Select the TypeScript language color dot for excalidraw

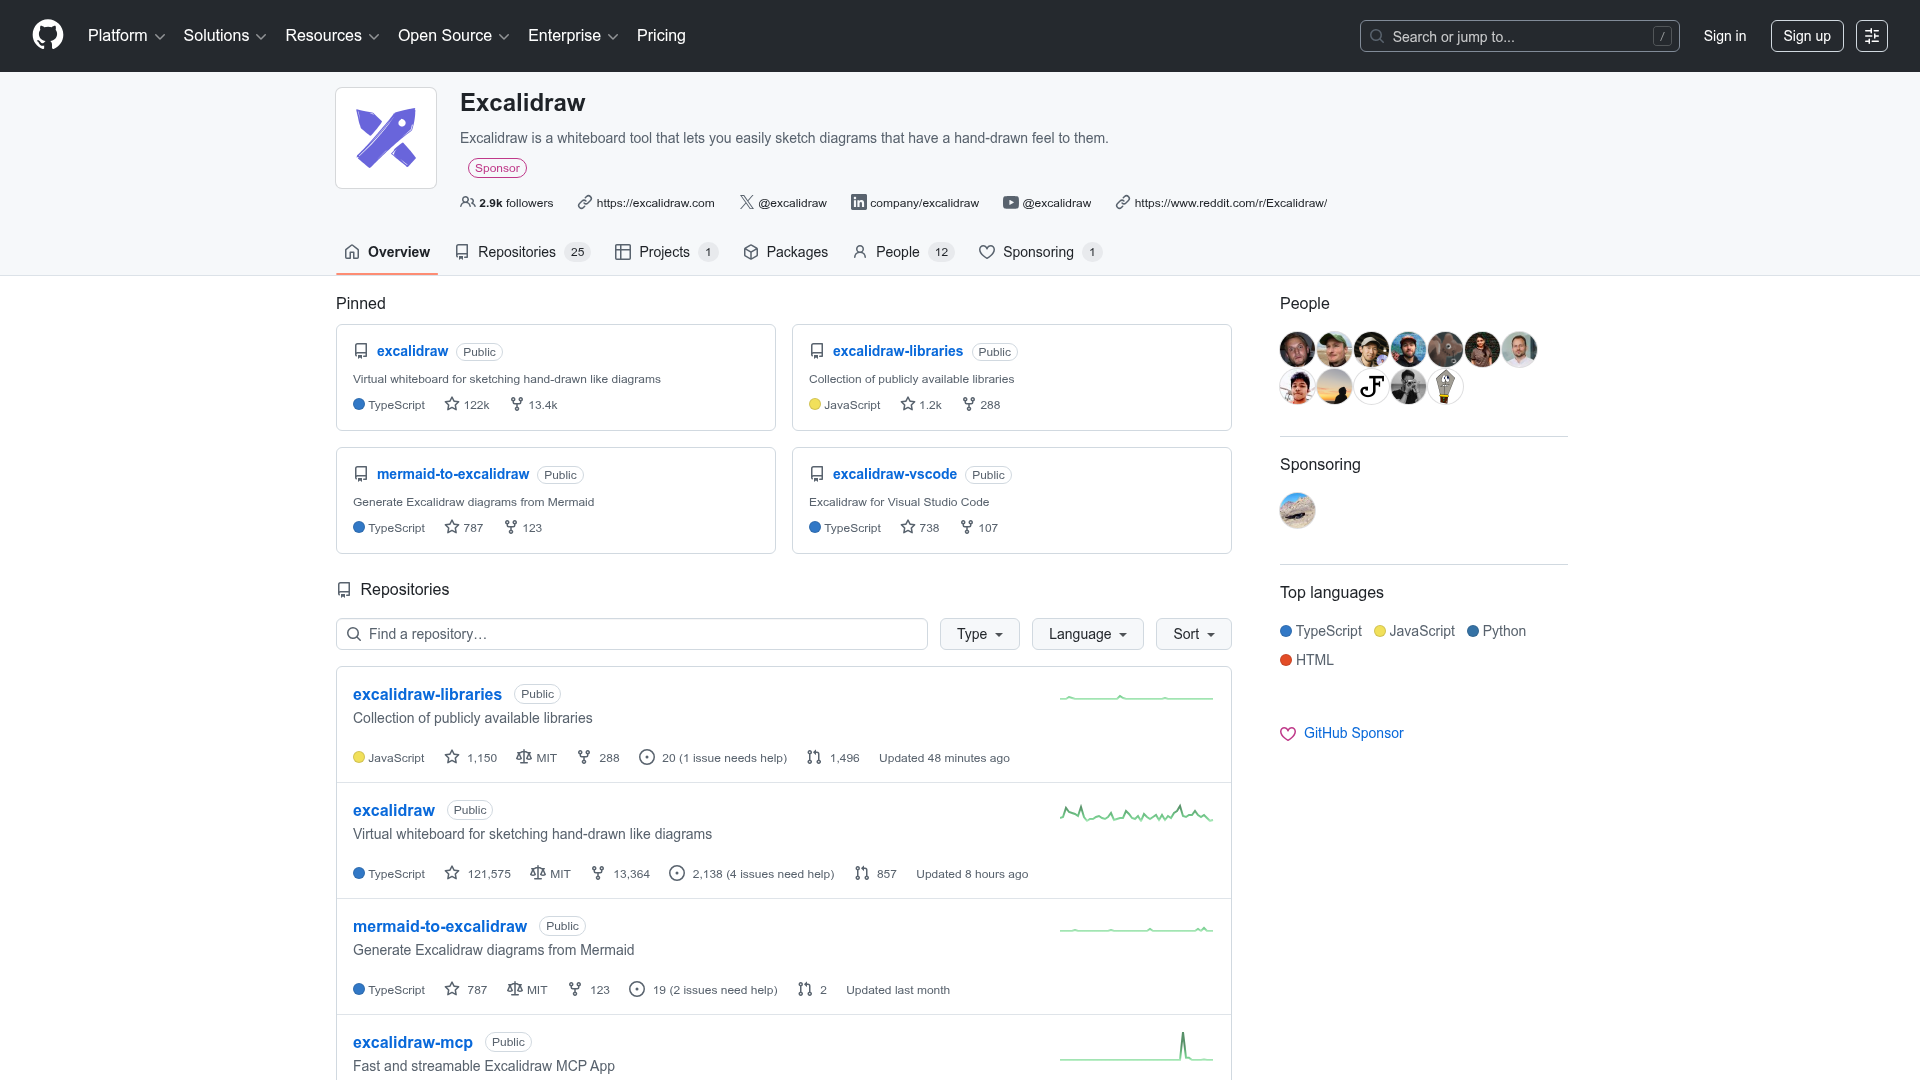[x=360, y=873]
